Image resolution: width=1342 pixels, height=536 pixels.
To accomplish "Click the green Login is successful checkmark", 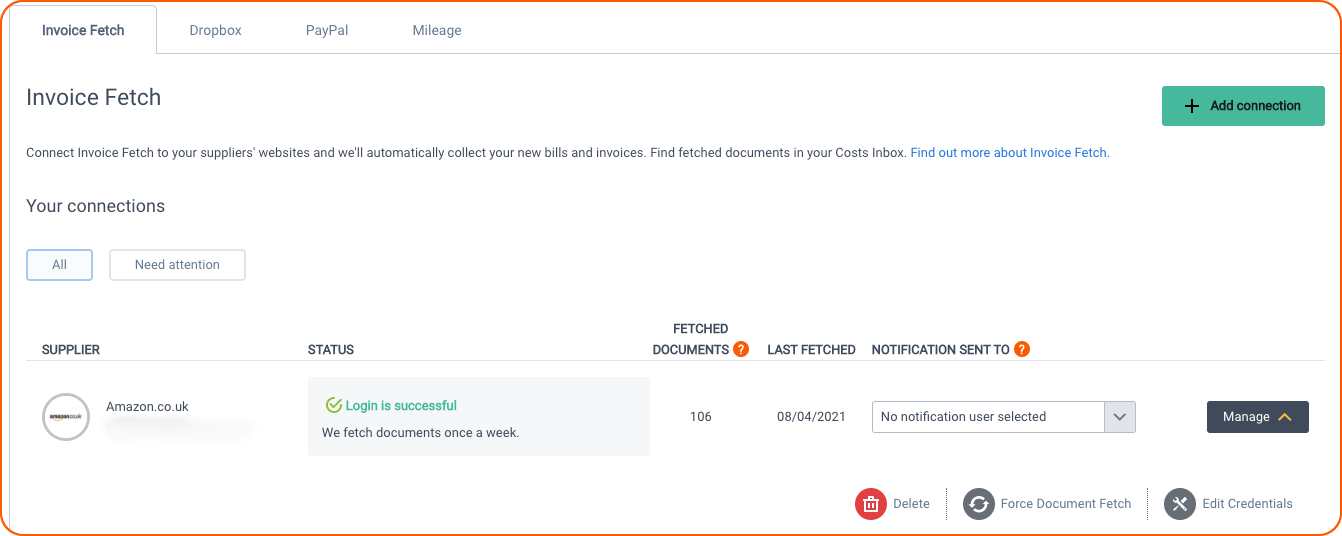I will pos(334,405).
